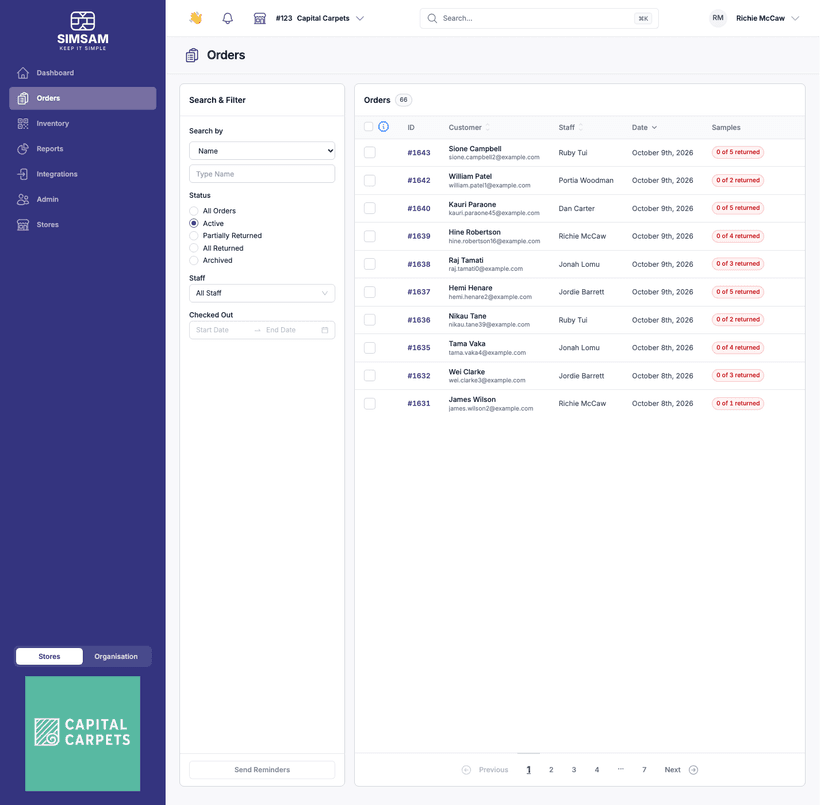
Task: Choose Partially Returned status radio
Action: click(x=194, y=236)
